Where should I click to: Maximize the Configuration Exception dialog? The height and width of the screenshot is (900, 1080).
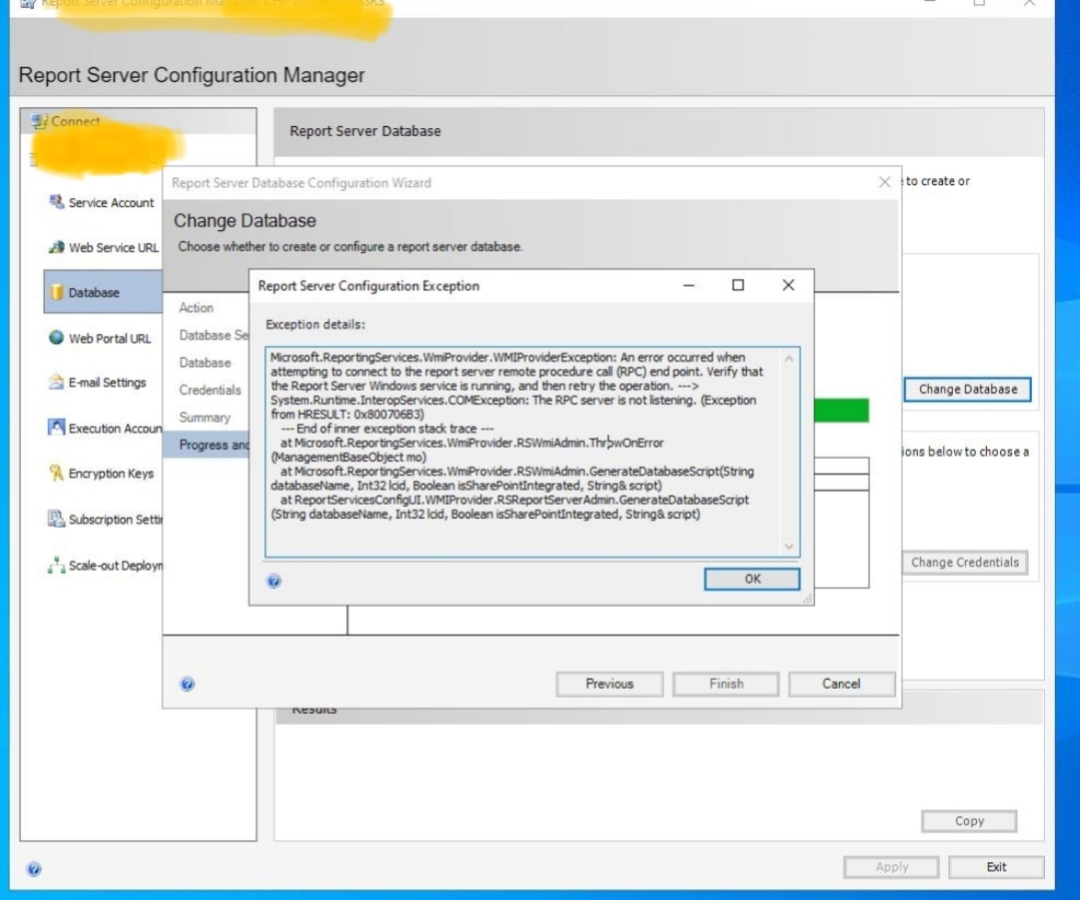point(738,285)
